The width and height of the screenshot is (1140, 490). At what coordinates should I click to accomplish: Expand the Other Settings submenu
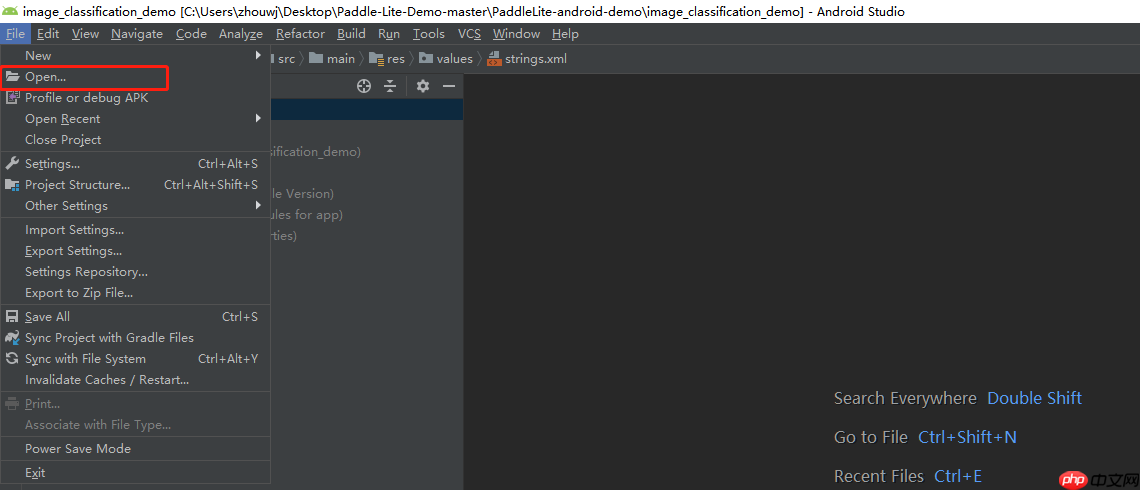[135, 206]
